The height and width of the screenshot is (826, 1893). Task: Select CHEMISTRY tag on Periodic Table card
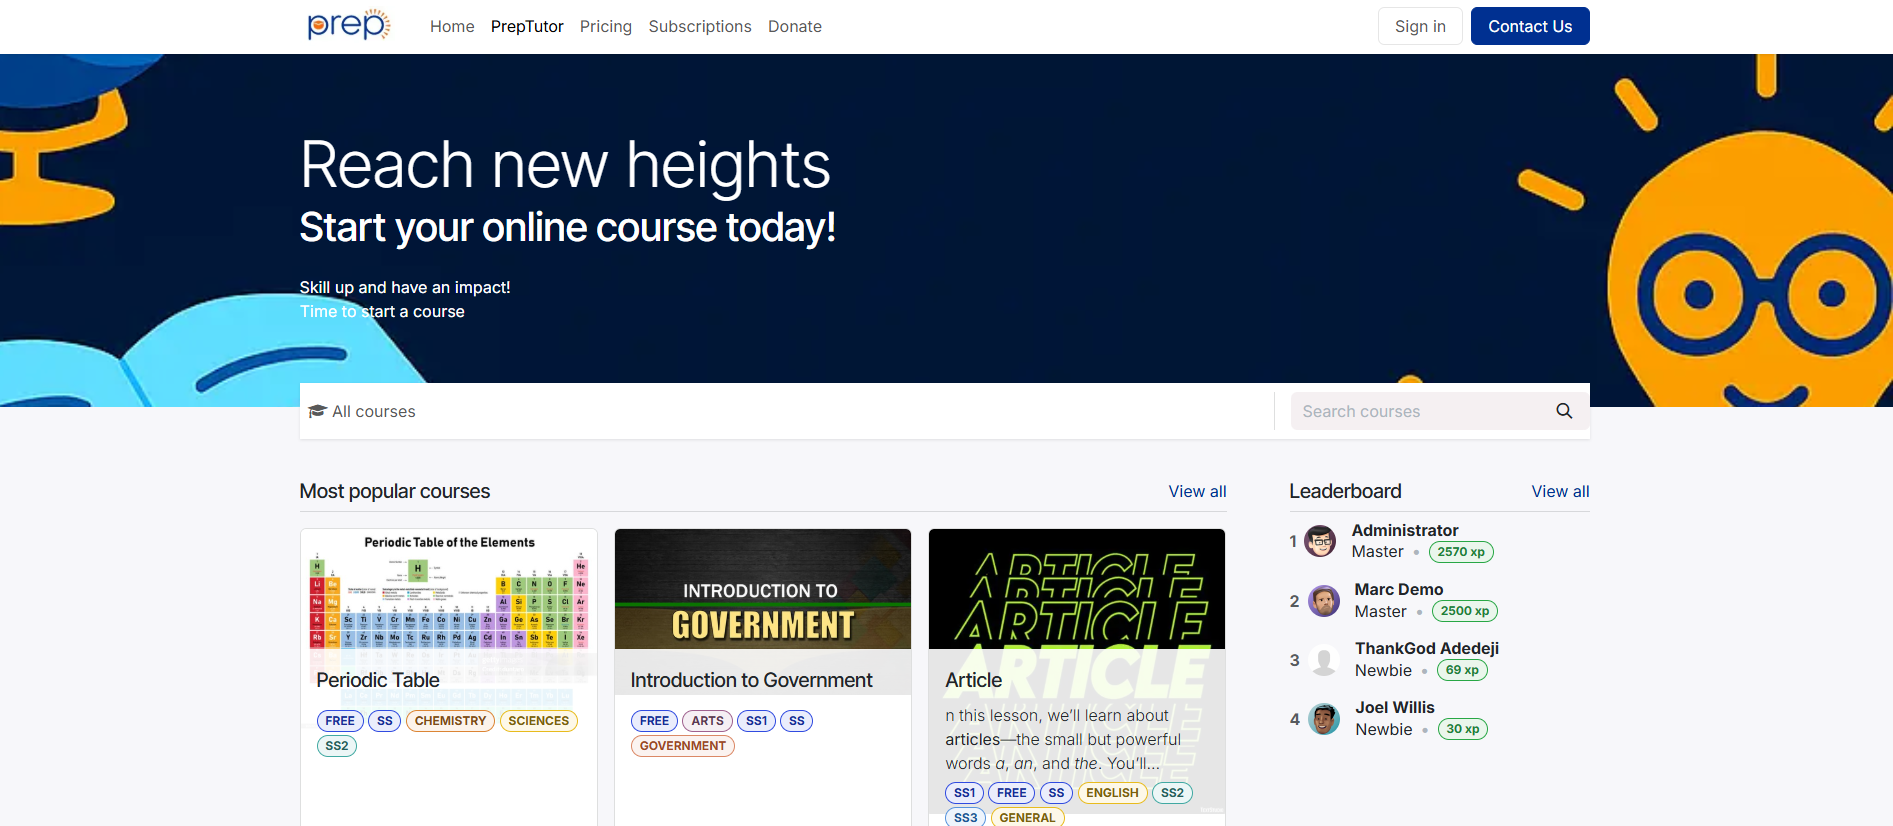coord(450,721)
